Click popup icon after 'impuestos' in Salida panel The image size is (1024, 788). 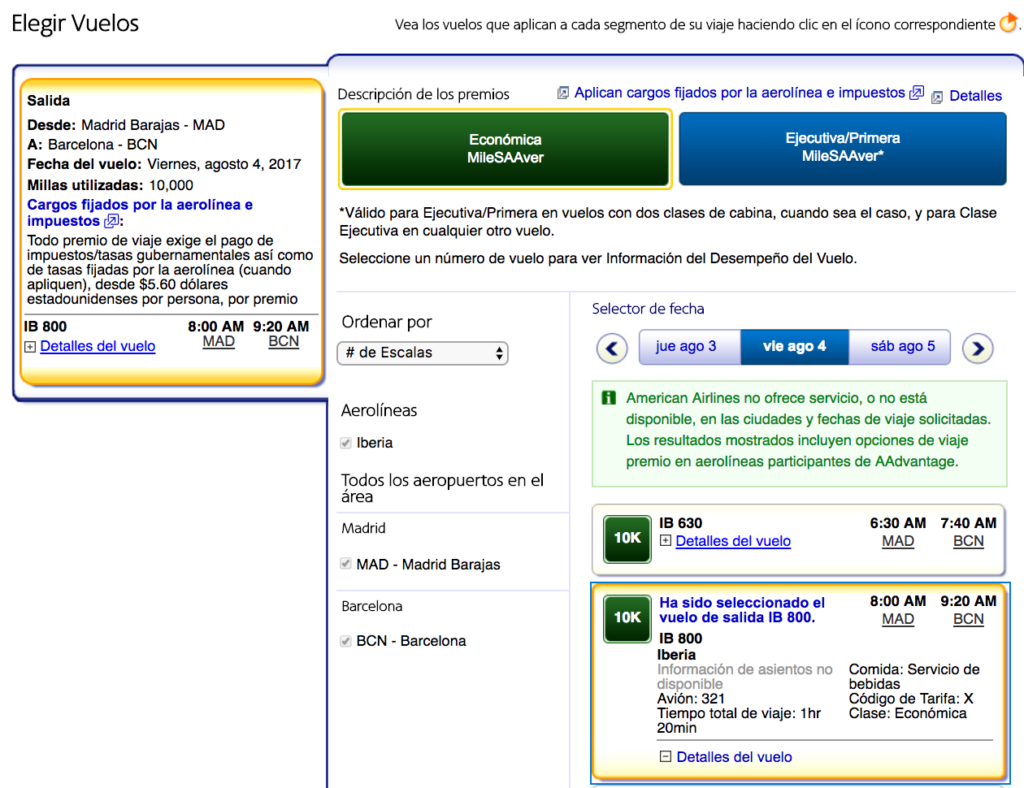click(112, 221)
